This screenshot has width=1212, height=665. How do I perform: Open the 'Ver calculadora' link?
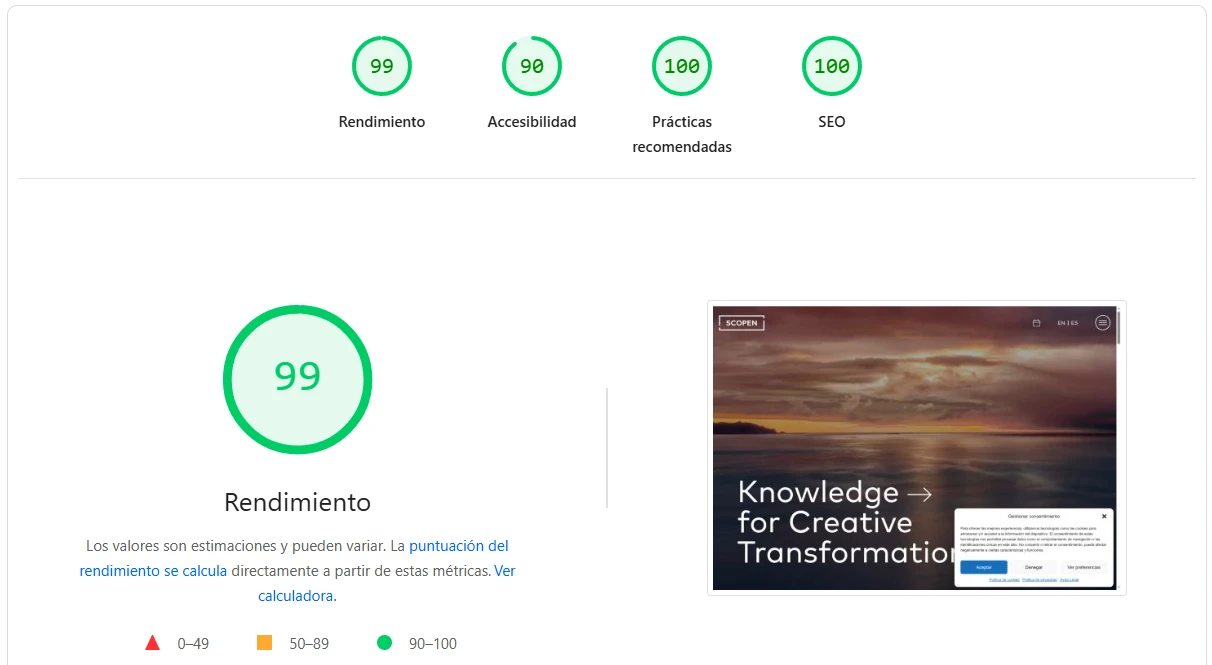point(504,571)
